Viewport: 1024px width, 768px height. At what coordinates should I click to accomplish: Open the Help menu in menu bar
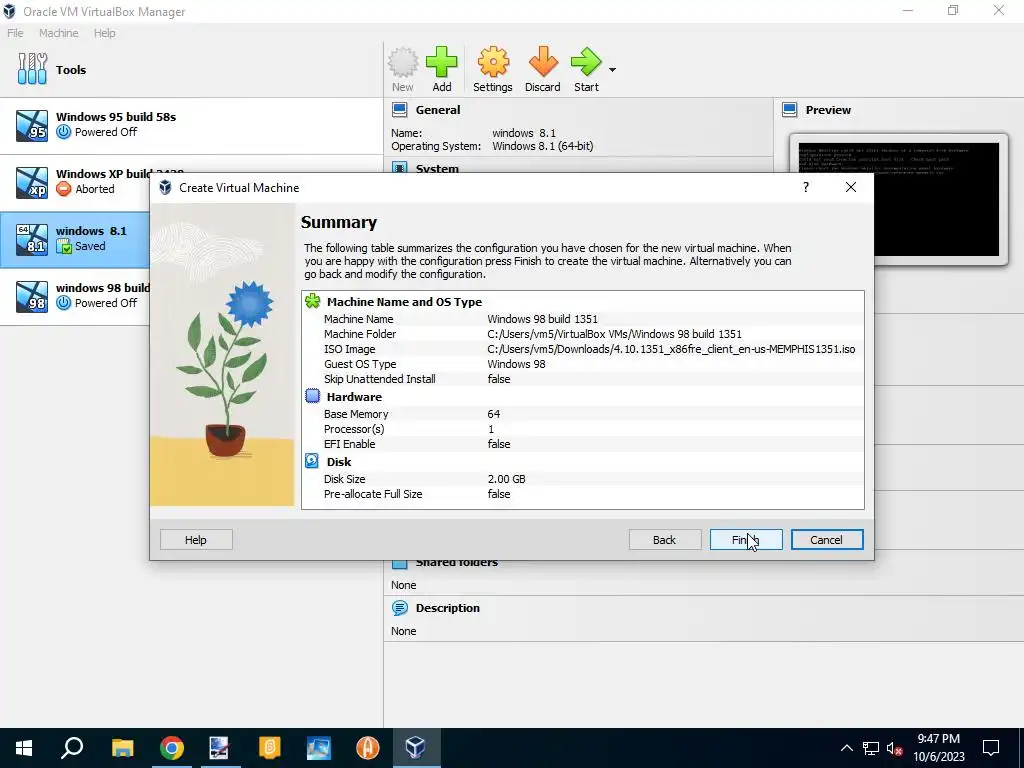pos(104,33)
